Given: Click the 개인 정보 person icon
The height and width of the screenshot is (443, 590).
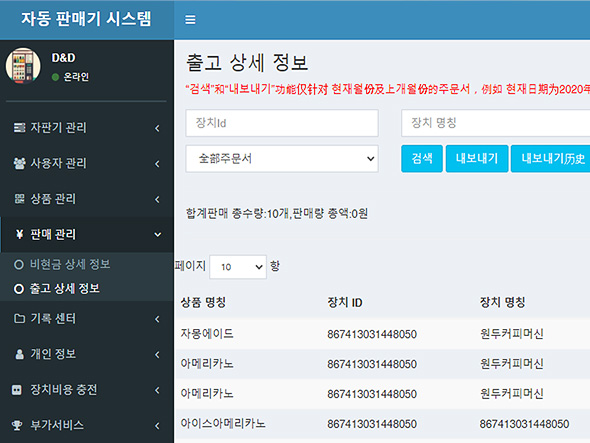Looking at the screenshot, I should pos(20,354).
